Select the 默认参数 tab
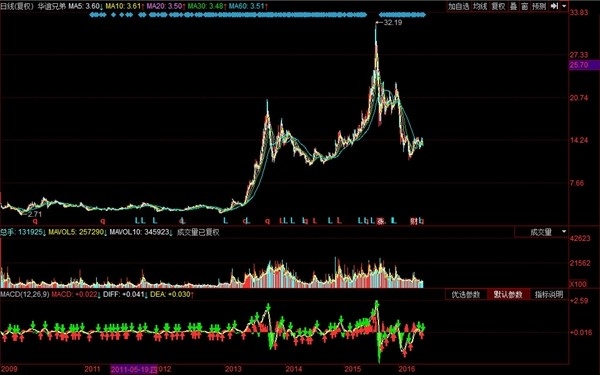The height and width of the screenshot is (375, 600). pyautogui.click(x=508, y=294)
